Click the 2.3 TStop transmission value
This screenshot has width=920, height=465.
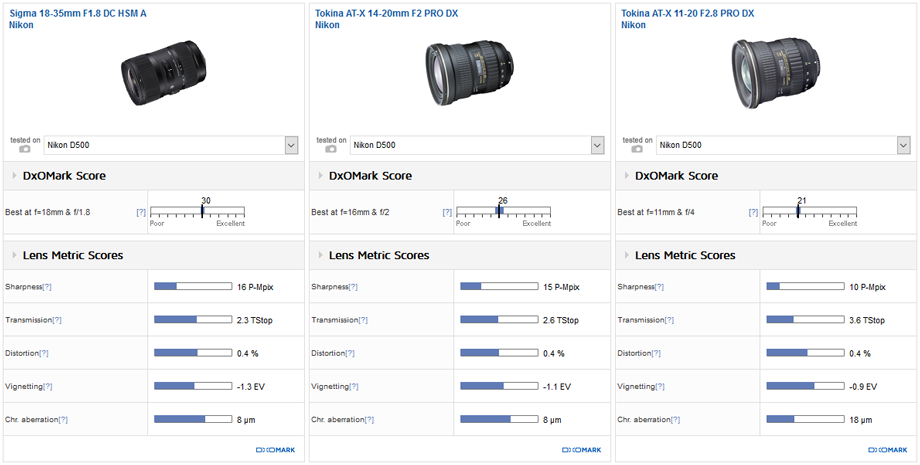point(255,320)
